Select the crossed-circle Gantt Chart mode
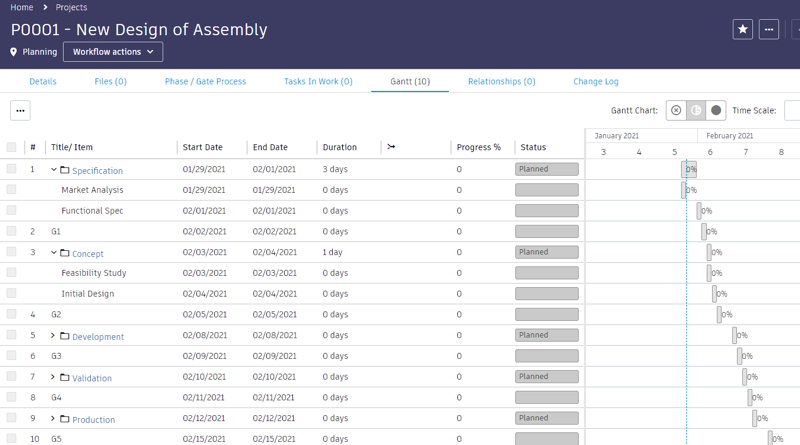Screen dimensions: 800x445 pyautogui.click(x=676, y=110)
